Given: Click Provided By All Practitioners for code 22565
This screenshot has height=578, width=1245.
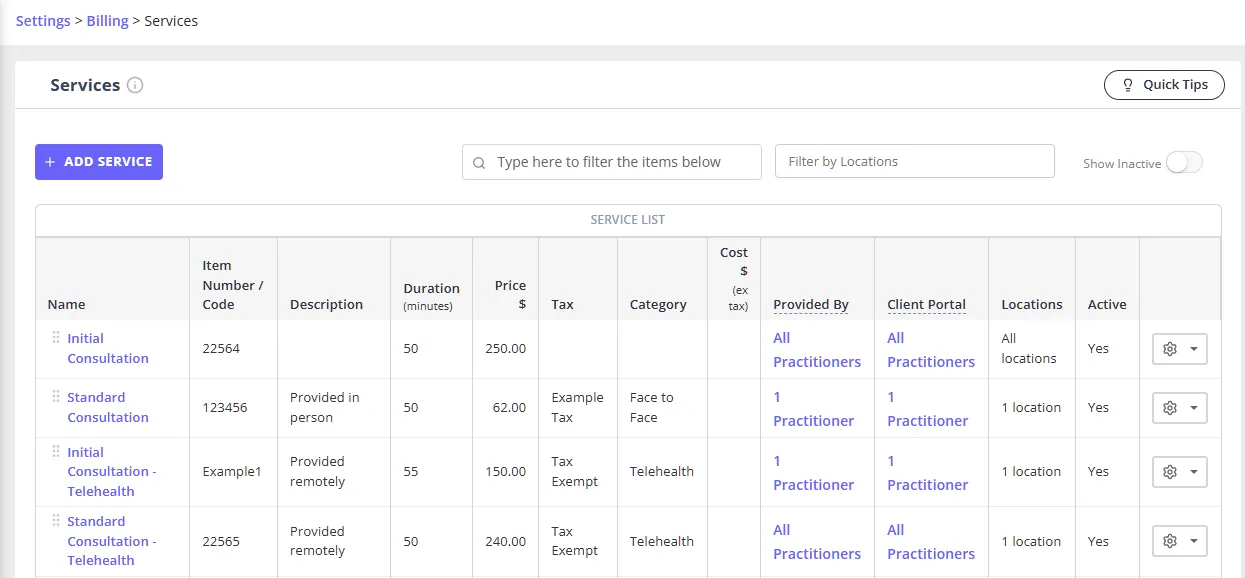Looking at the screenshot, I should 817,542.
